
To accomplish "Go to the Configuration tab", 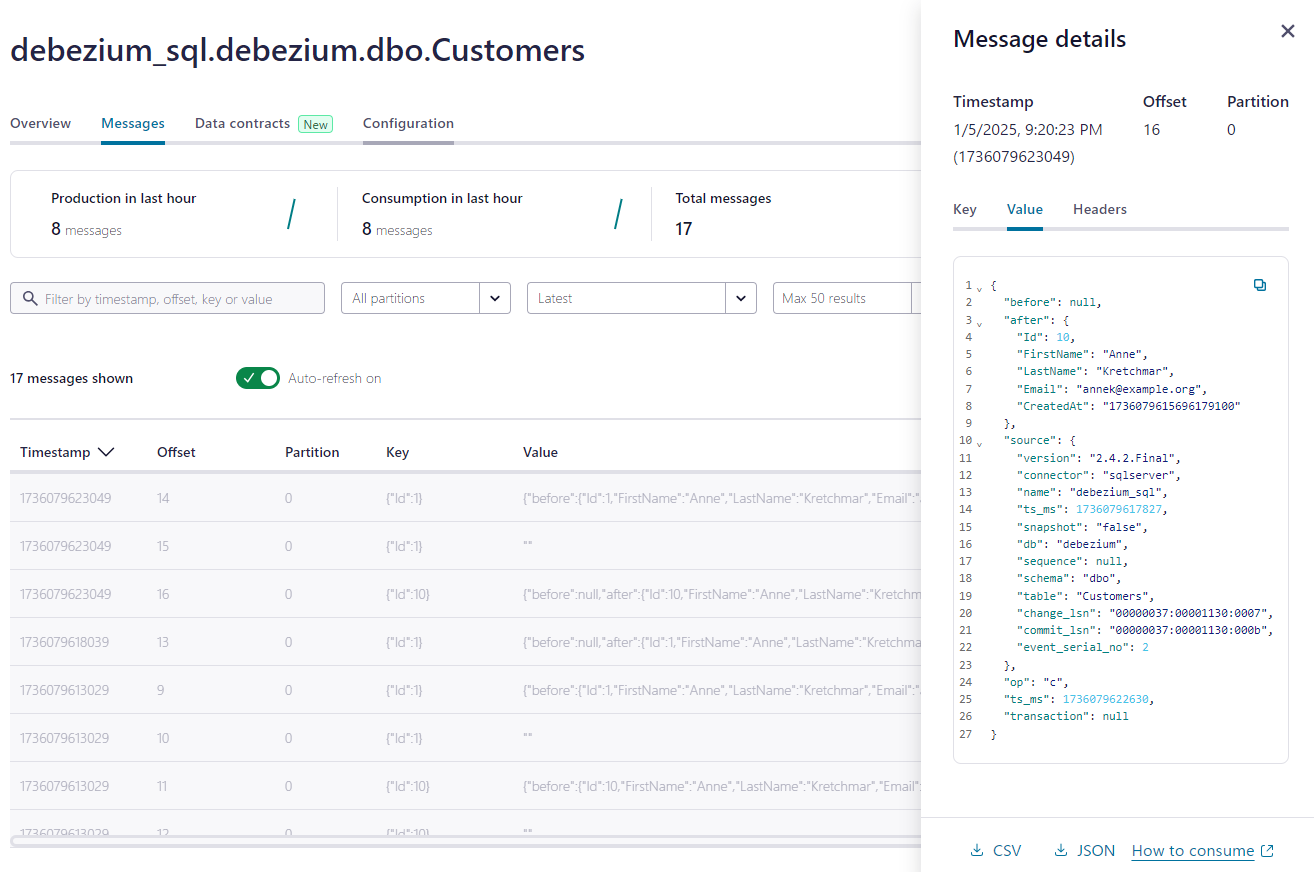I will (408, 123).
